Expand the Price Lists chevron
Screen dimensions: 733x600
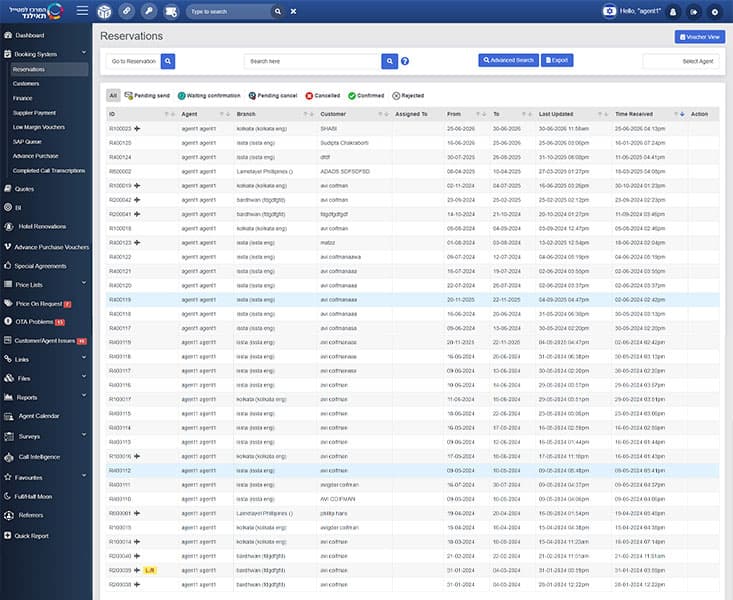pos(84,282)
